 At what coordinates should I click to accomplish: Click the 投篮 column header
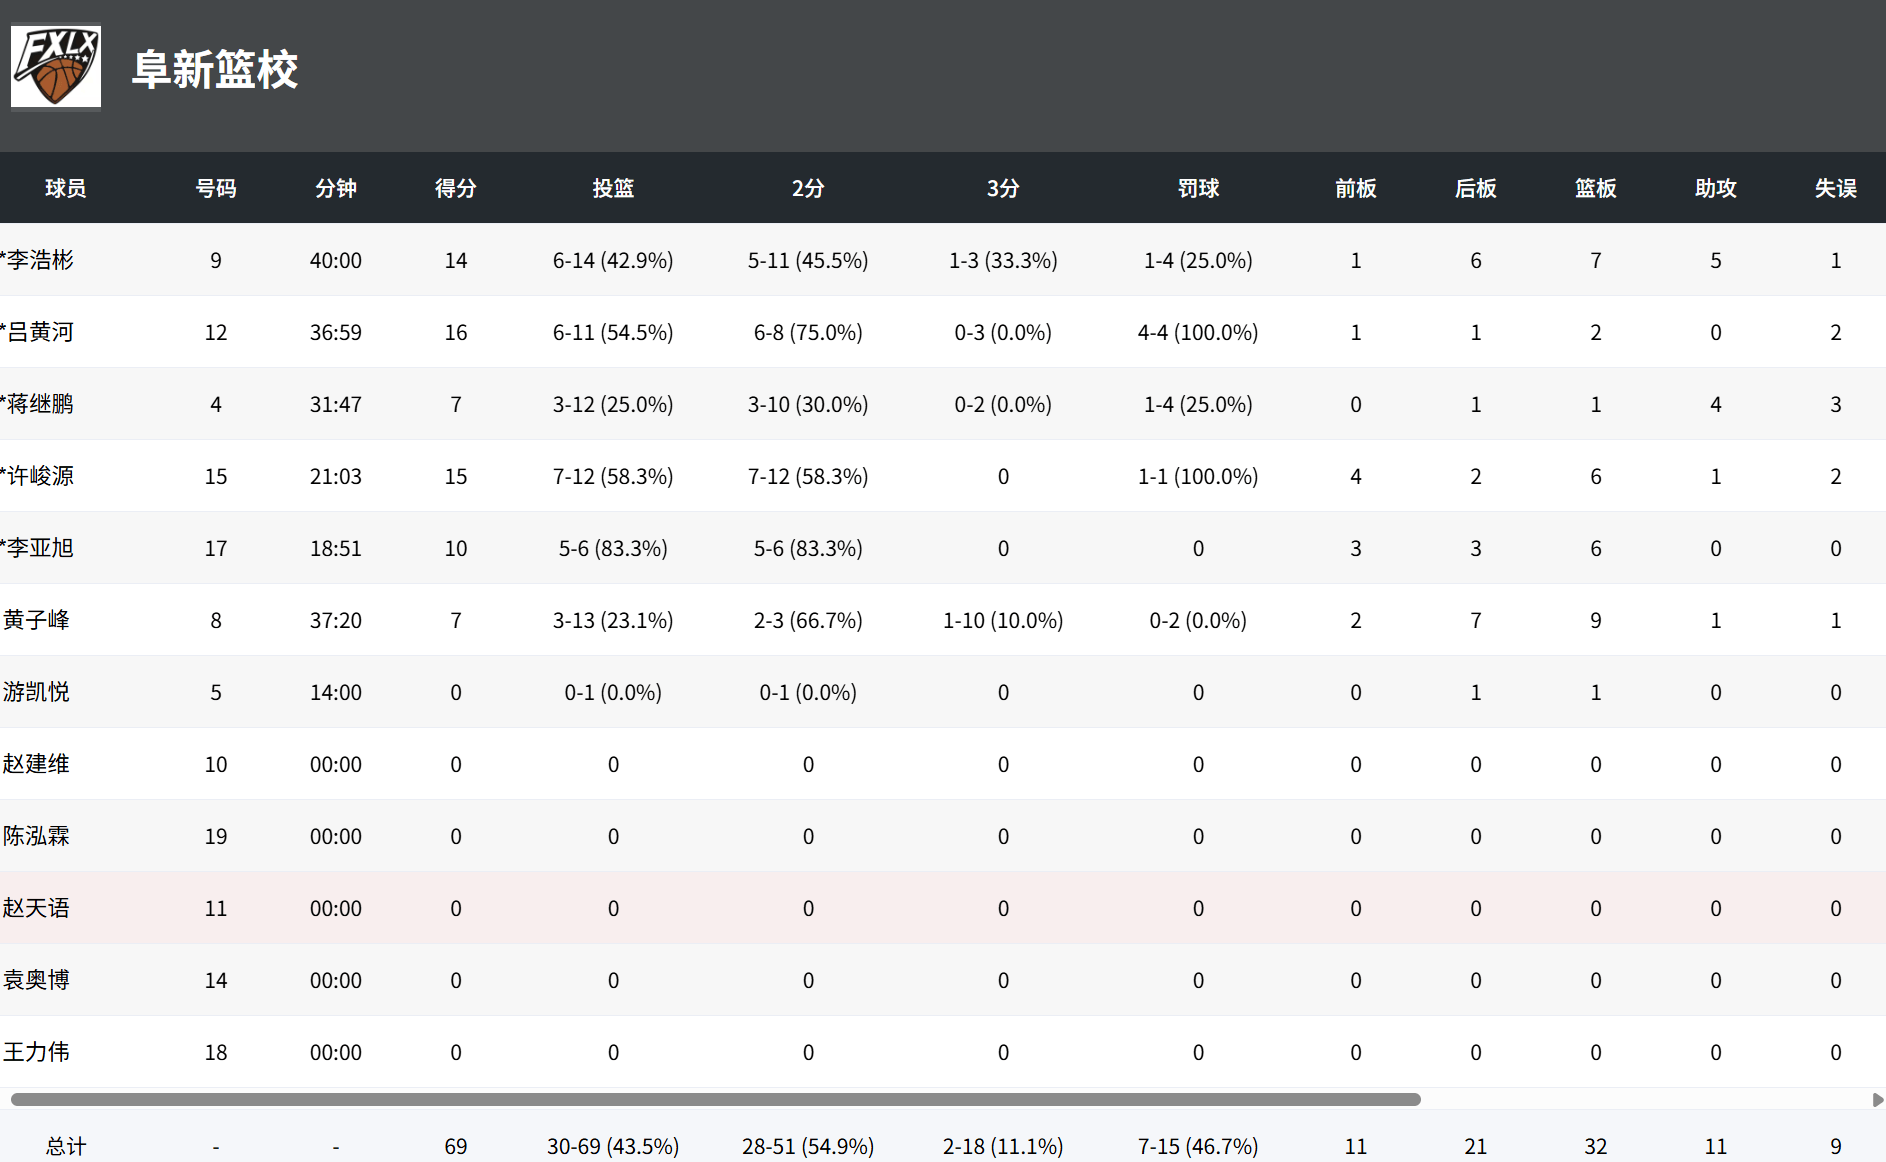point(613,188)
